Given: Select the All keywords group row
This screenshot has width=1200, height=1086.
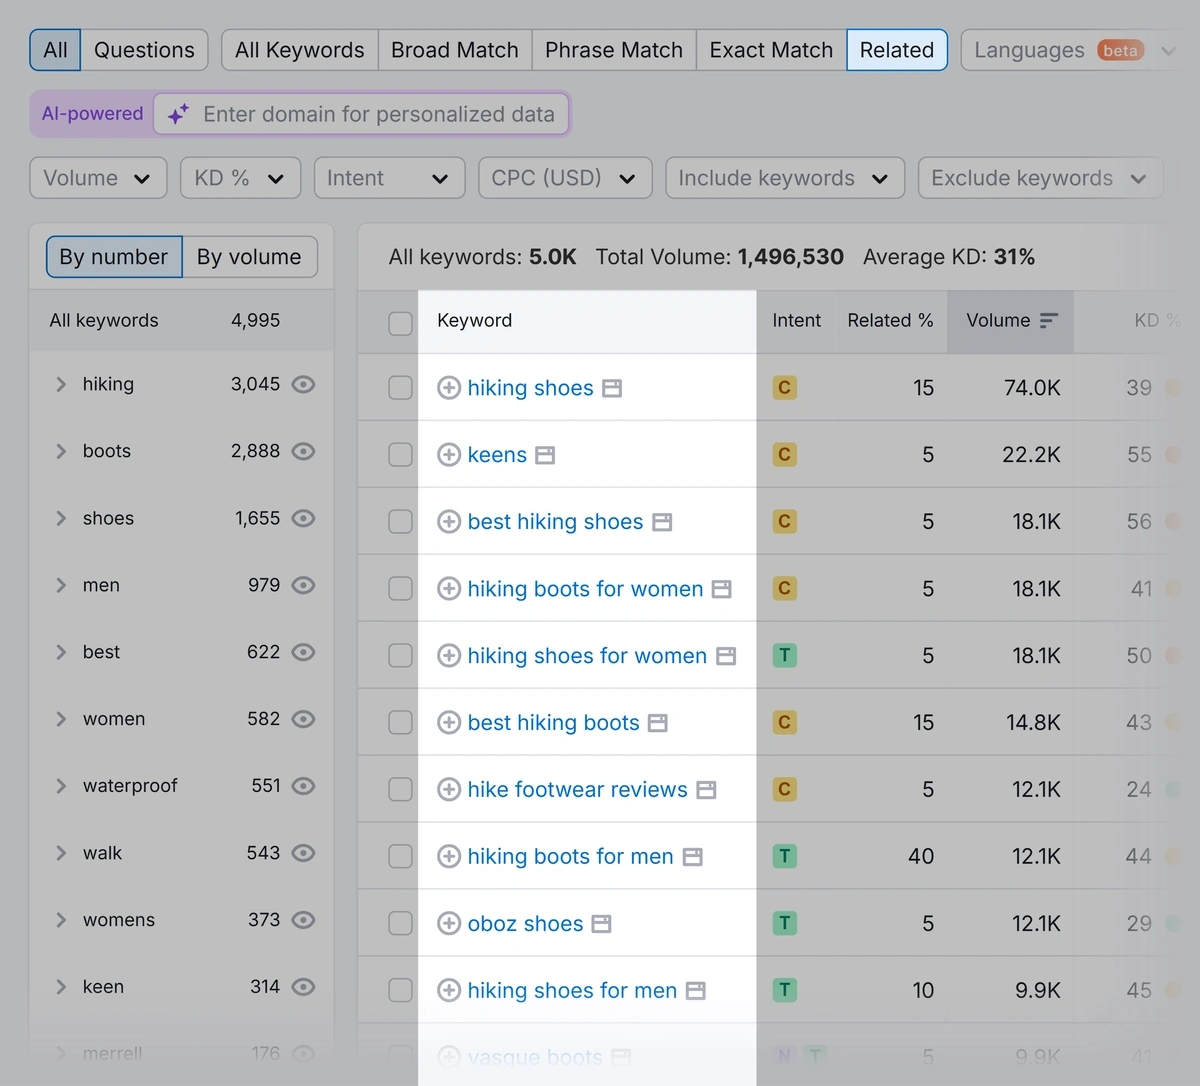Looking at the screenshot, I should point(181,321).
